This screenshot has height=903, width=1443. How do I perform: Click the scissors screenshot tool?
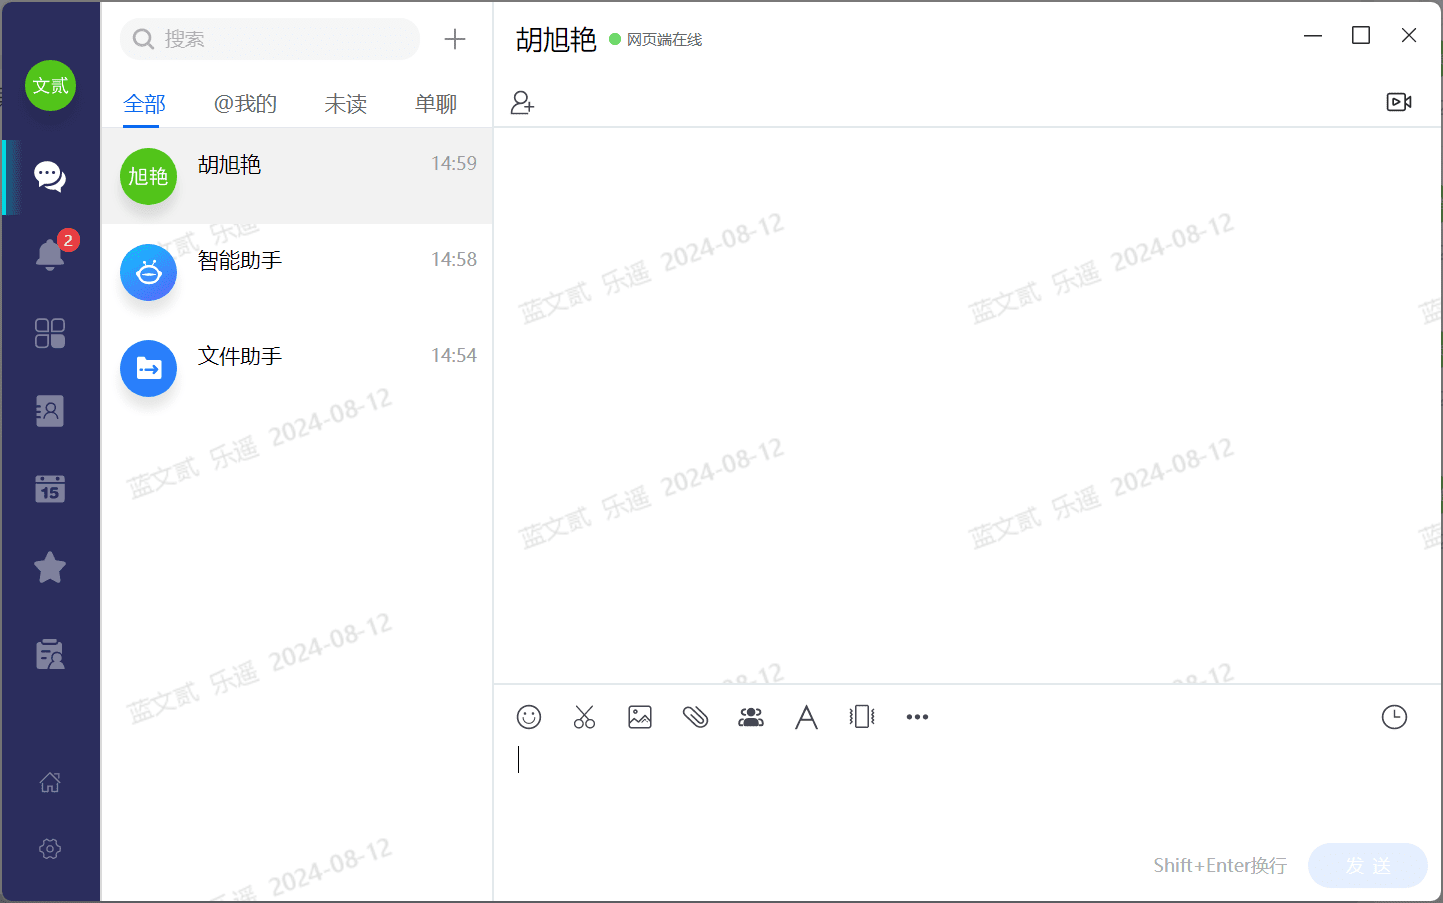585,717
